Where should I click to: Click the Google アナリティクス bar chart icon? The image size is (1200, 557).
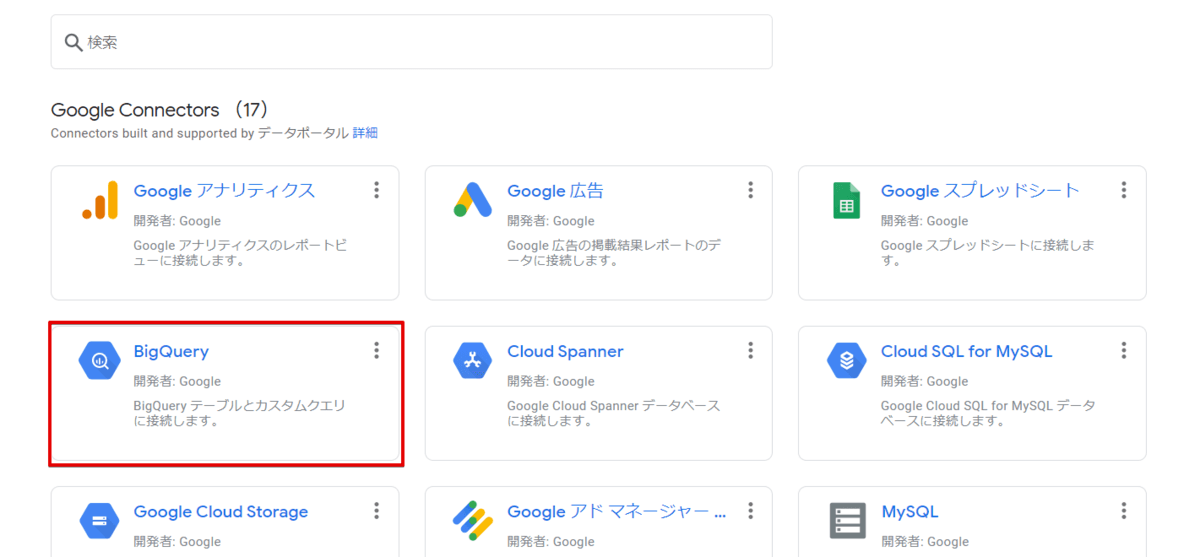tap(100, 200)
